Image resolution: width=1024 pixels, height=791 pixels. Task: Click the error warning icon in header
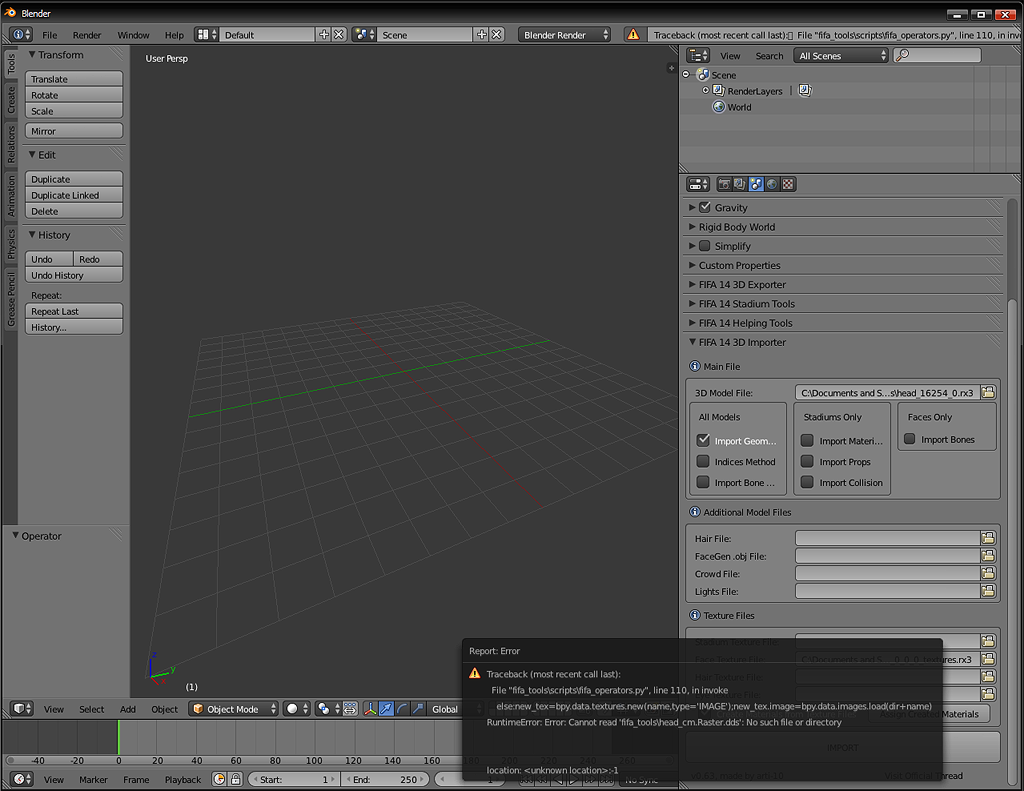[x=633, y=35]
